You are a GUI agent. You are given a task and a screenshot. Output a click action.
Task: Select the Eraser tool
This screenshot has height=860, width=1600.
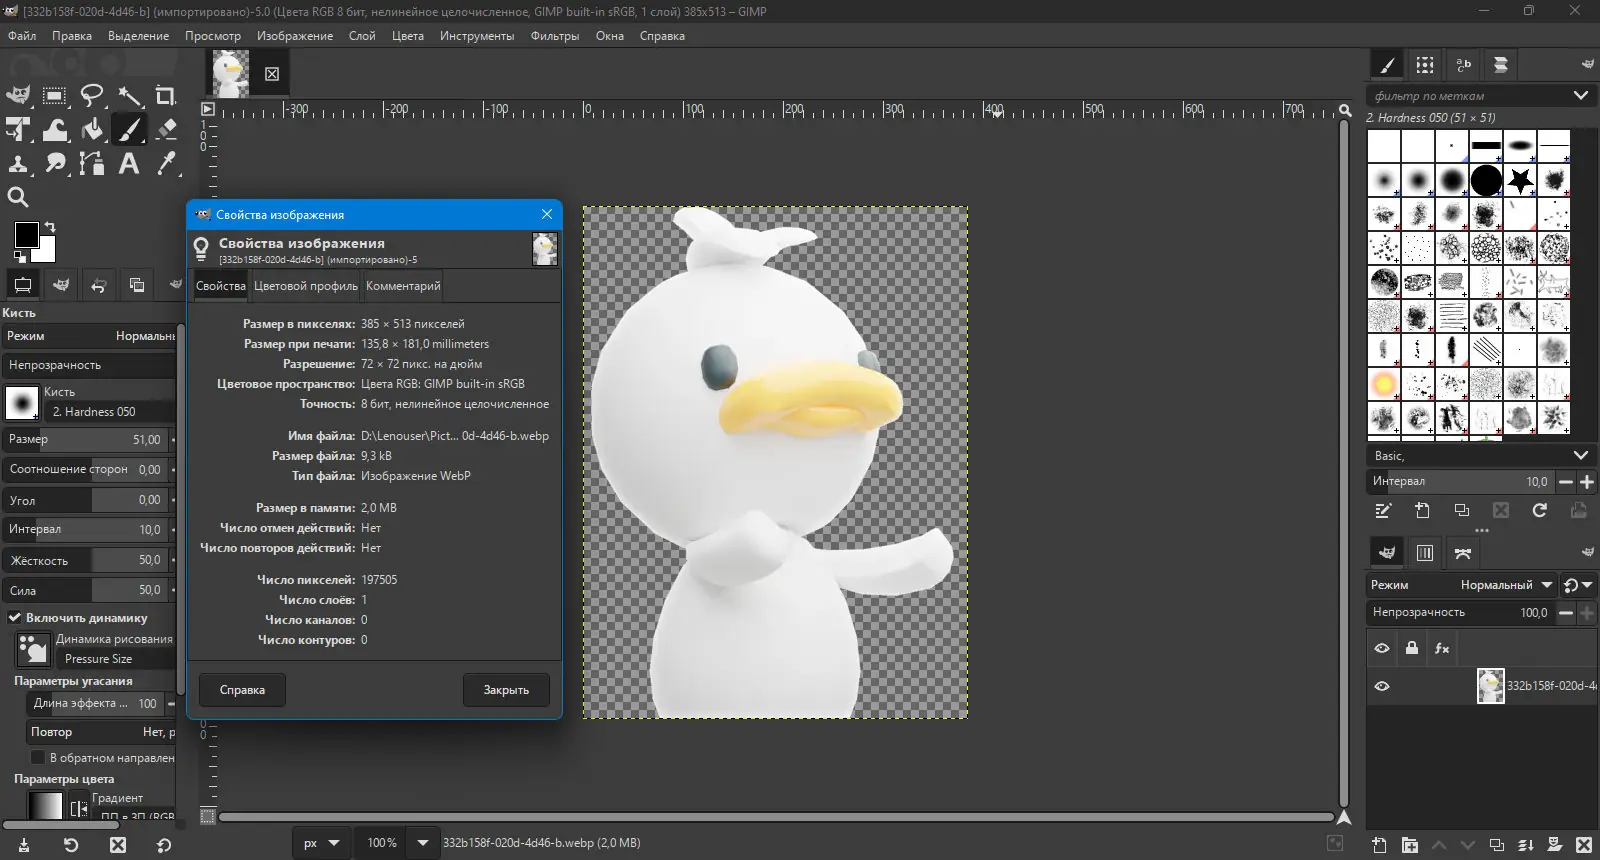point(167,129)
